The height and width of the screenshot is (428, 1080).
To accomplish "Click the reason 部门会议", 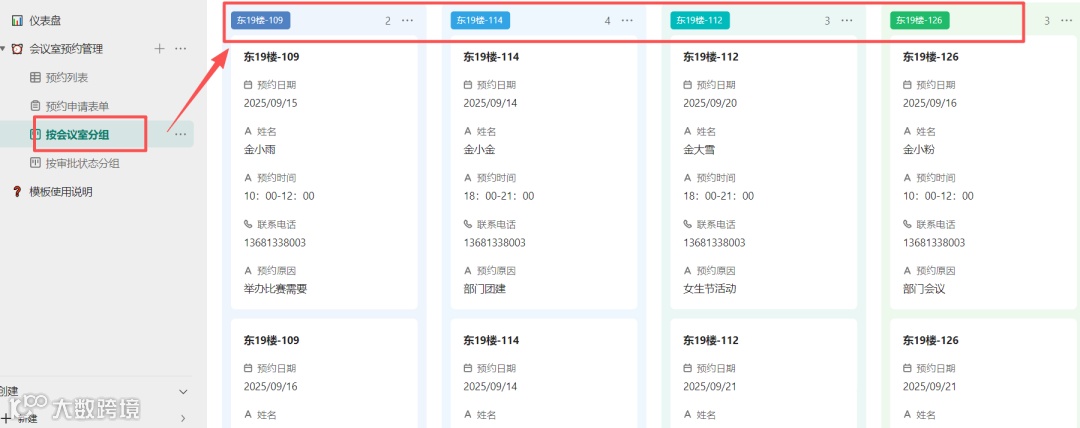I will 924,289.
